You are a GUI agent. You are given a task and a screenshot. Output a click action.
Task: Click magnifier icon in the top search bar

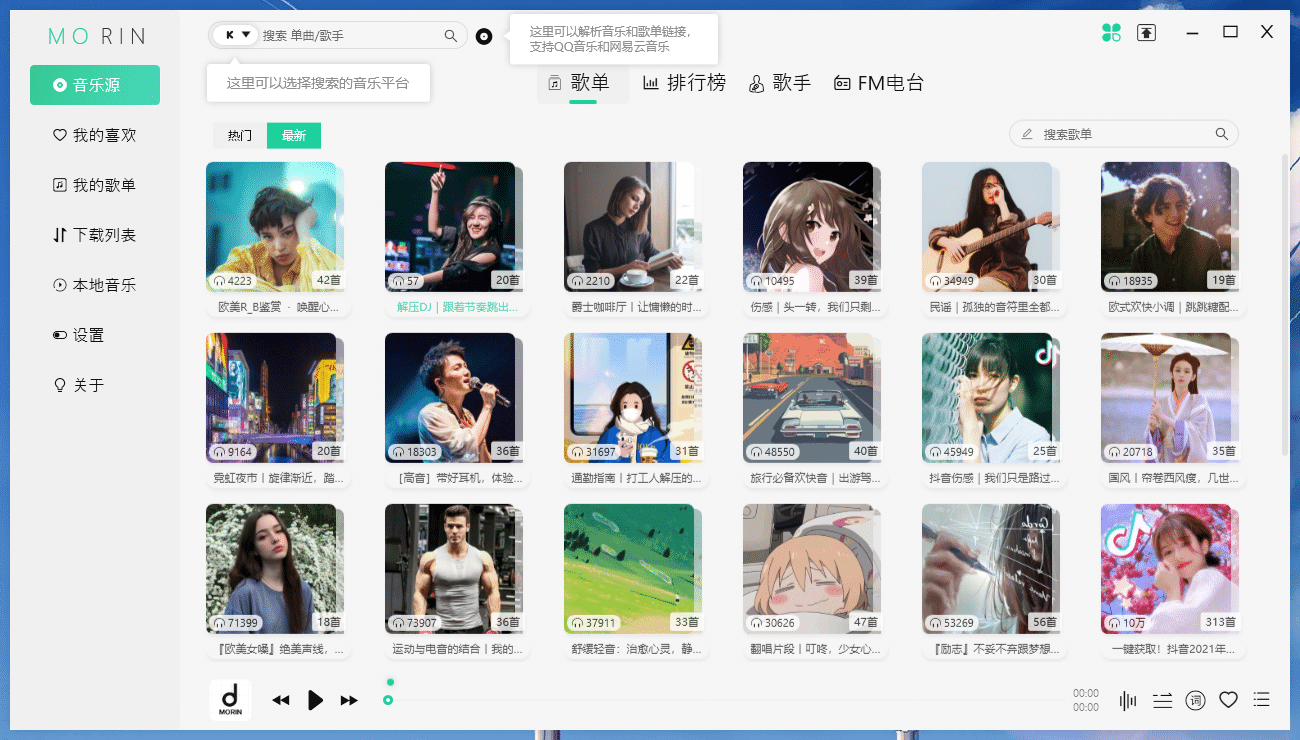click(450, 36)
